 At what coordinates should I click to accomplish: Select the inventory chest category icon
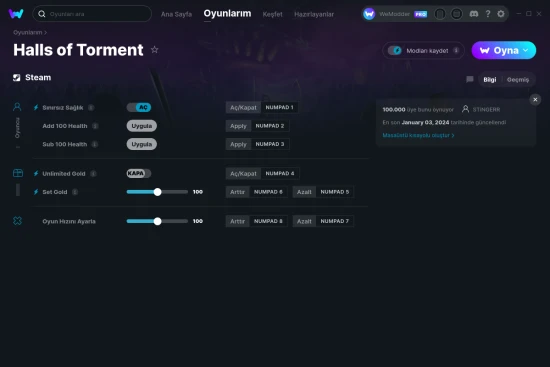coord(18,173)
